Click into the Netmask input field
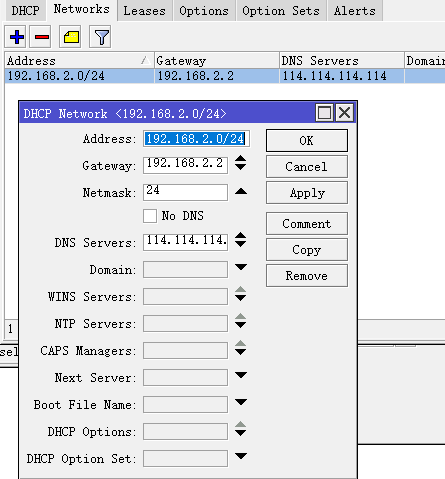This screenshot has width=445, height=479. (x=185, y=192)
